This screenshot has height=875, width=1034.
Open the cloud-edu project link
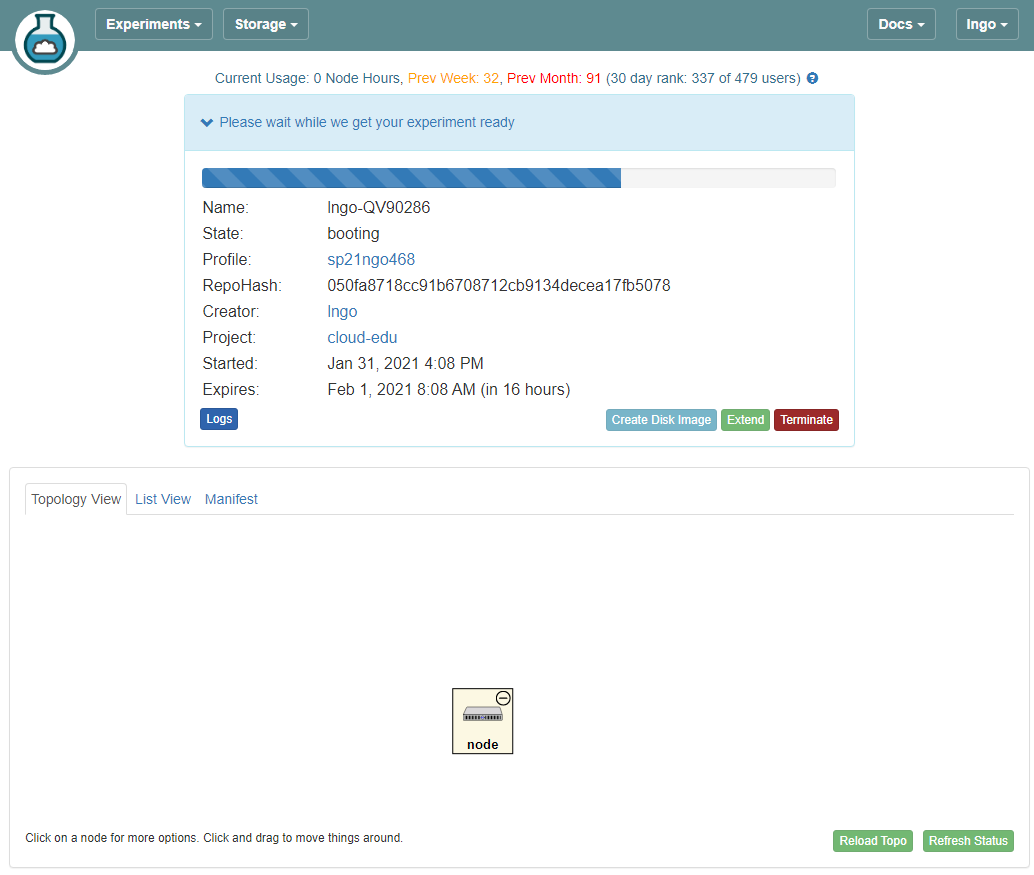(x=362, y=337)
